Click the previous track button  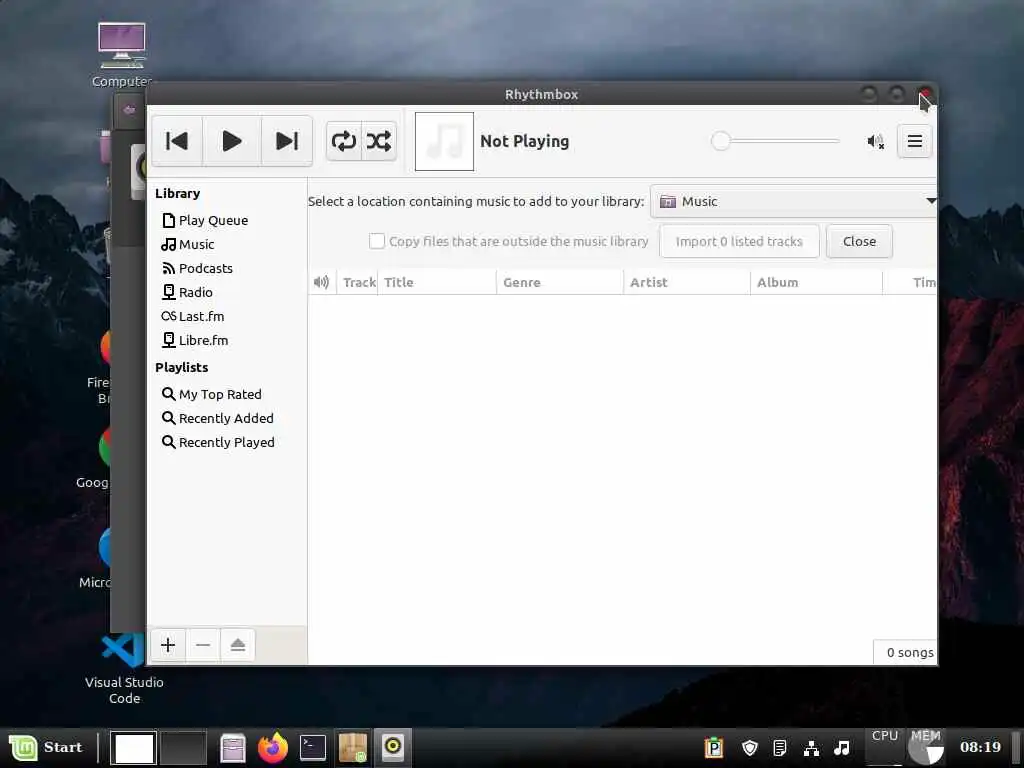(x=177, y=141)
